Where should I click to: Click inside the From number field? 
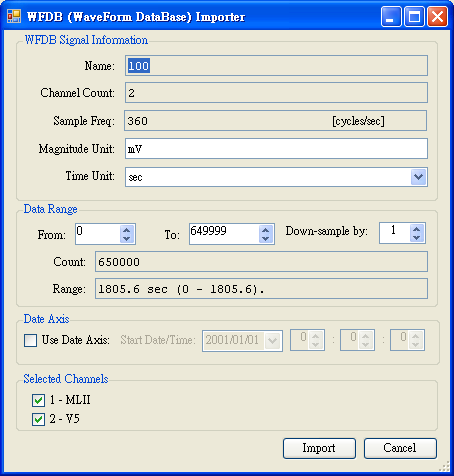pyautogui.click(x=97, y=234)
